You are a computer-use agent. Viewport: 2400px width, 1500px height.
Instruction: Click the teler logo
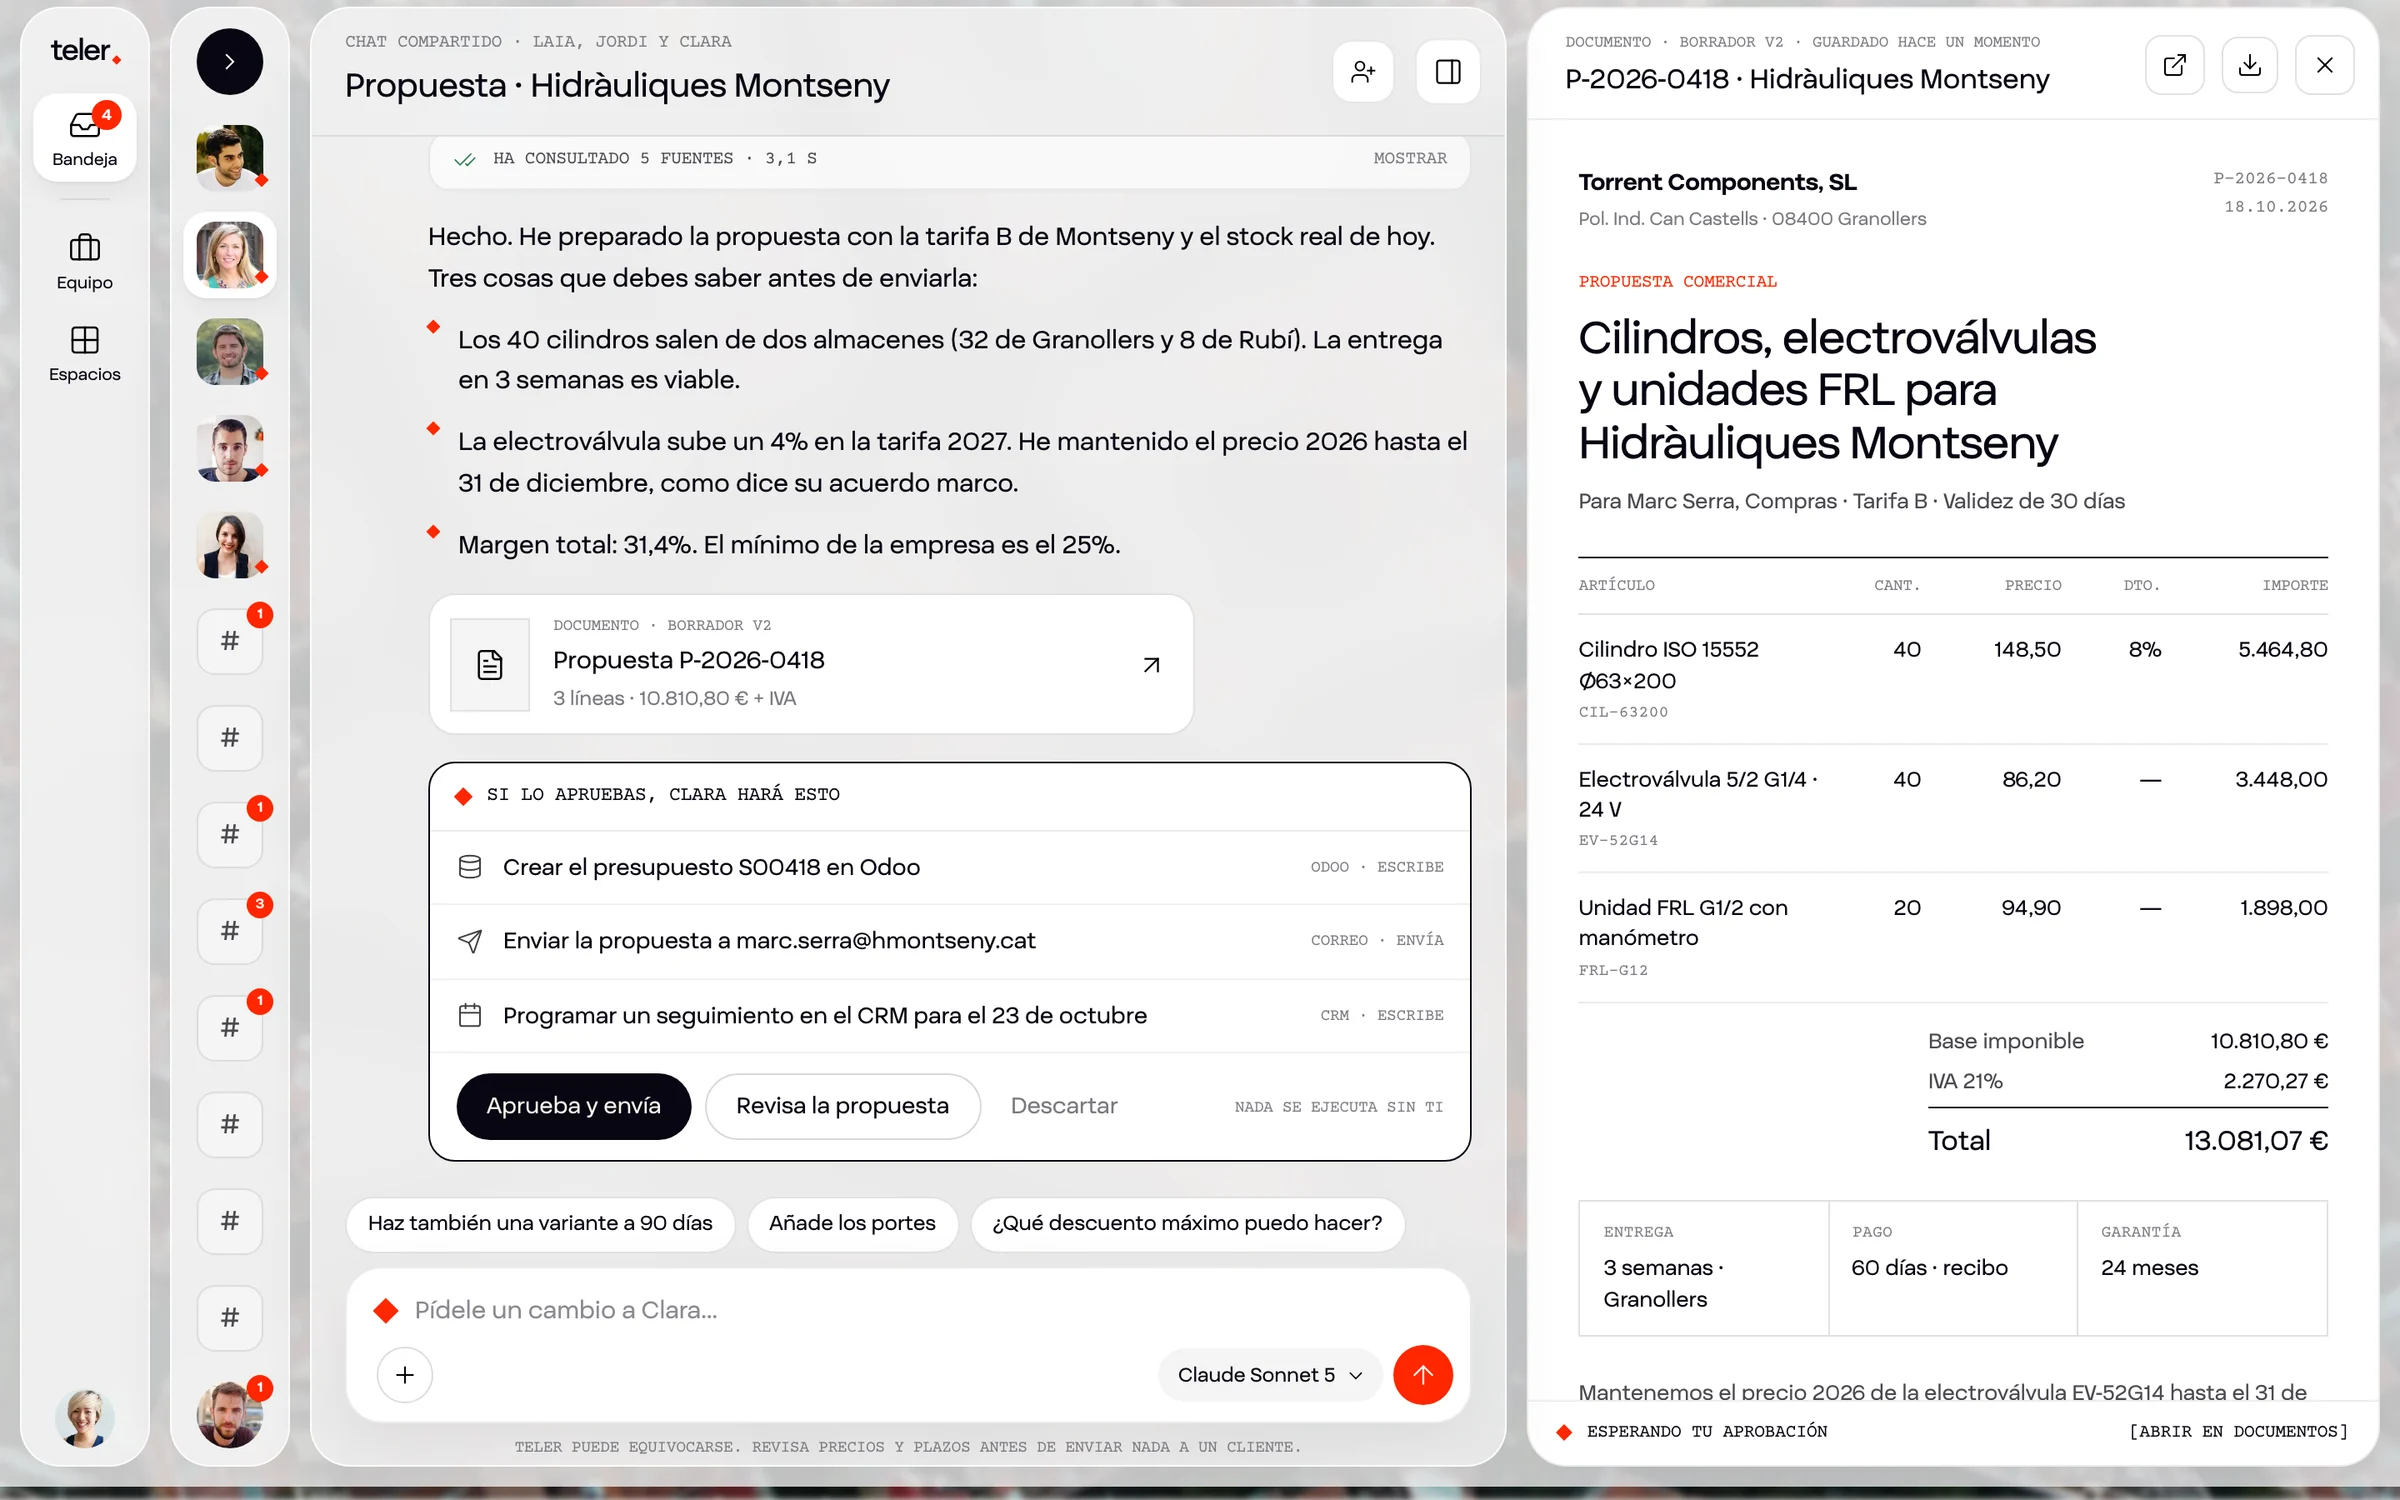click(86, 51)
